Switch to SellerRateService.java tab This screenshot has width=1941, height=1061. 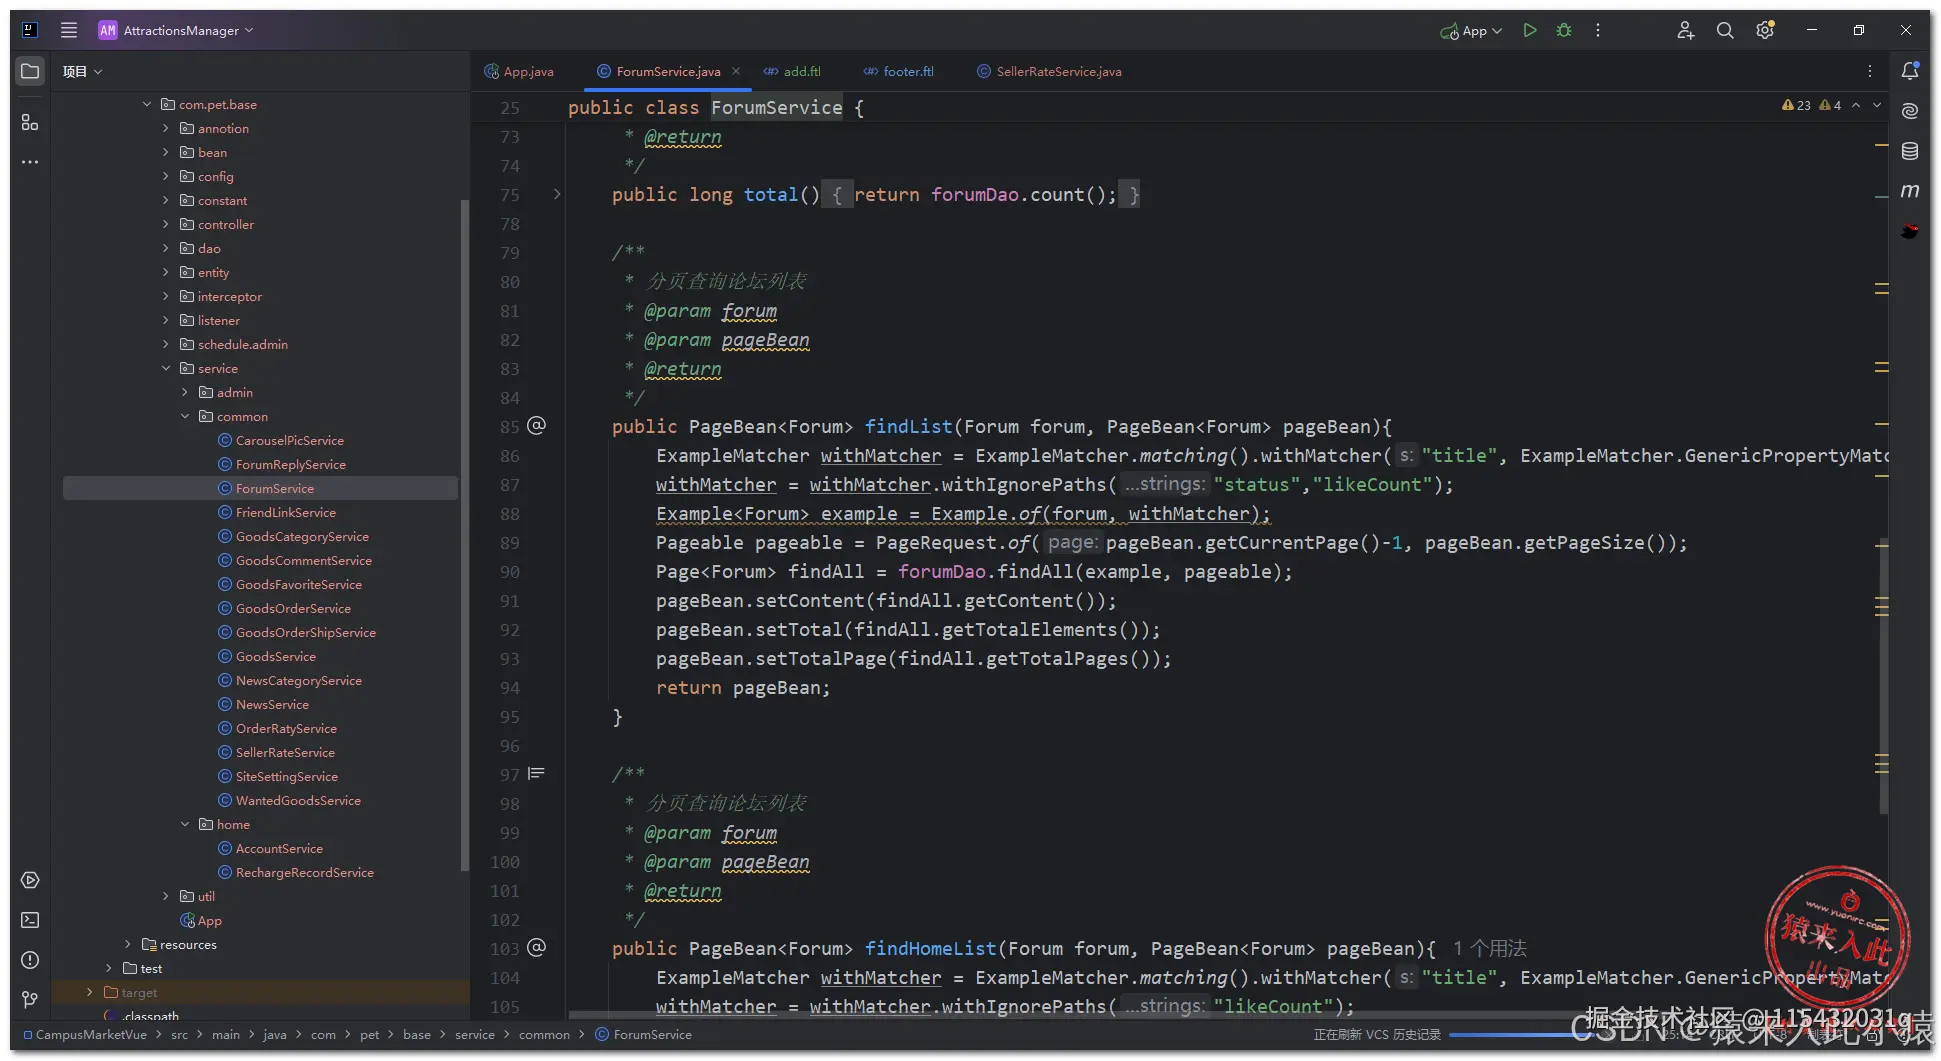click(x=1049, y=71)
